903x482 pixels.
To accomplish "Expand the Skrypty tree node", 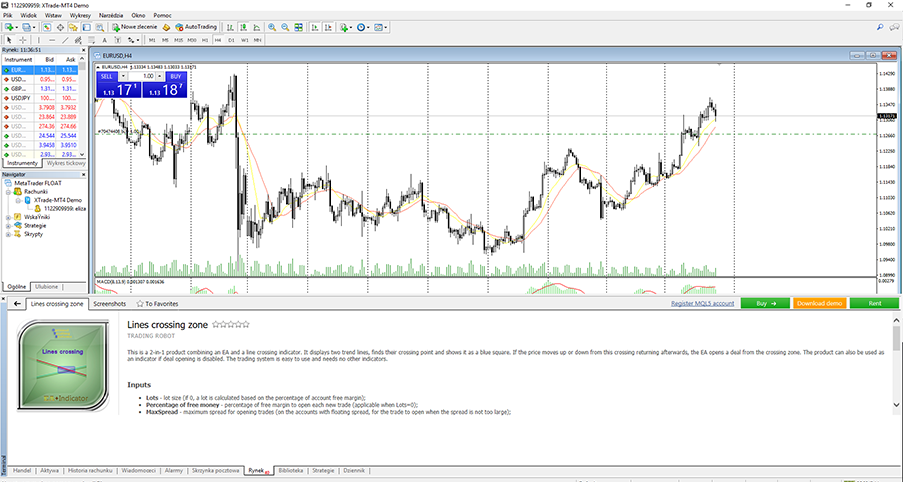I will coord(8,235).
